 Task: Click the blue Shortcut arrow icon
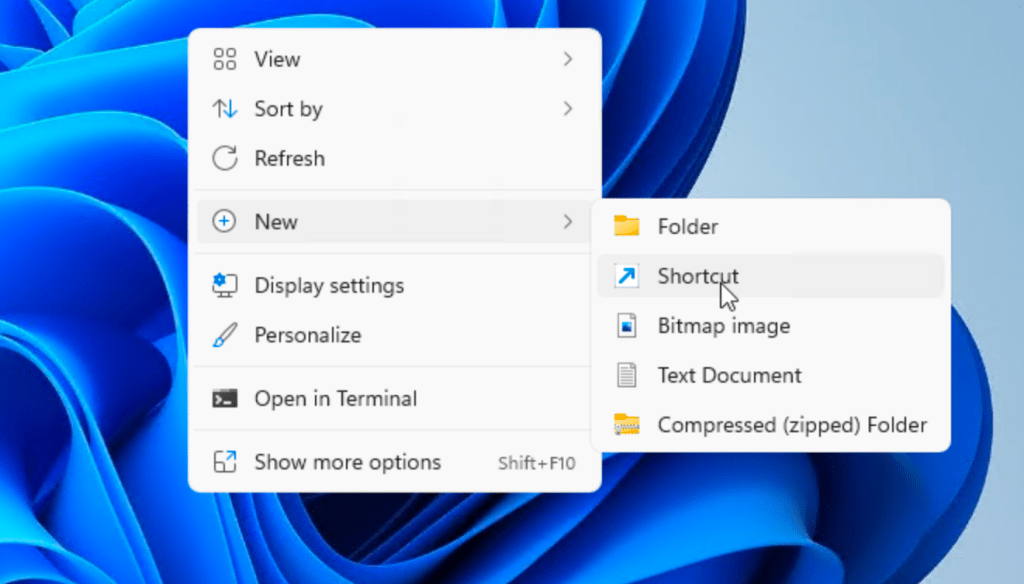point(627,276)
